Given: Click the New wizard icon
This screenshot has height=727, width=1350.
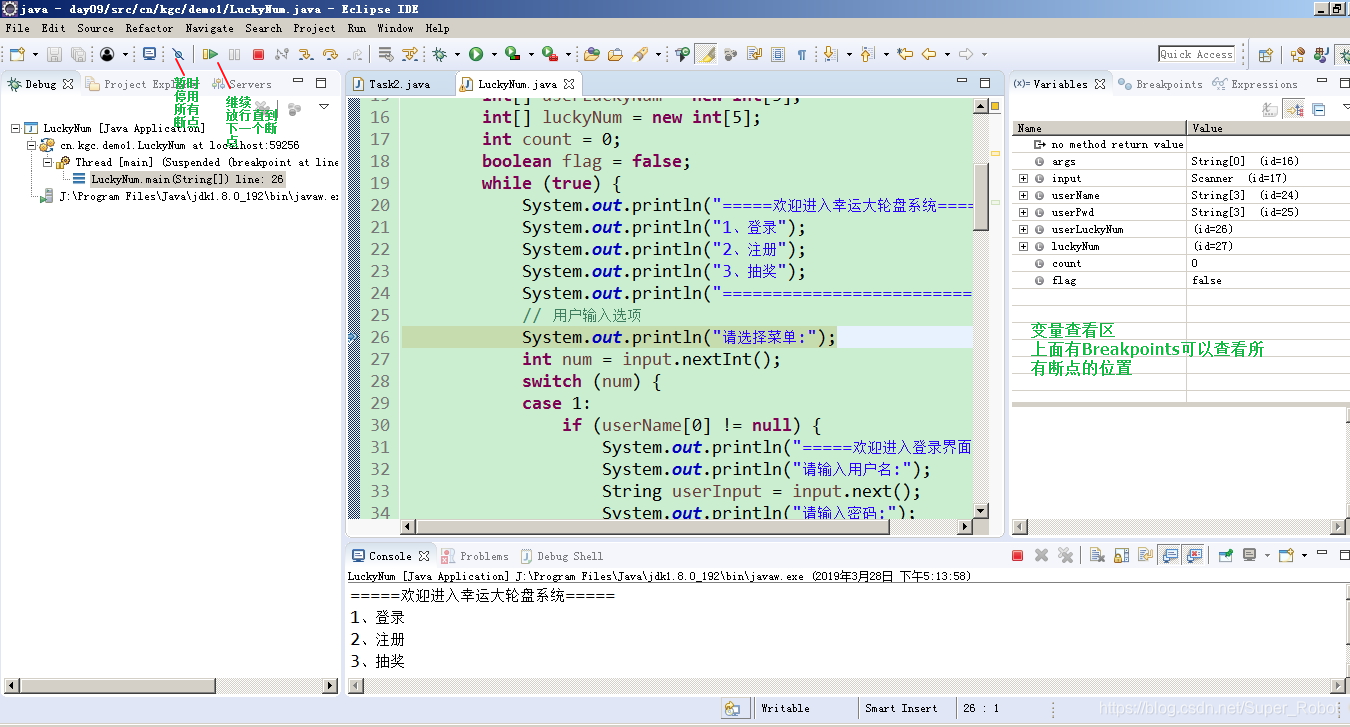Looking at the screenshot, I should coord(18,54).
